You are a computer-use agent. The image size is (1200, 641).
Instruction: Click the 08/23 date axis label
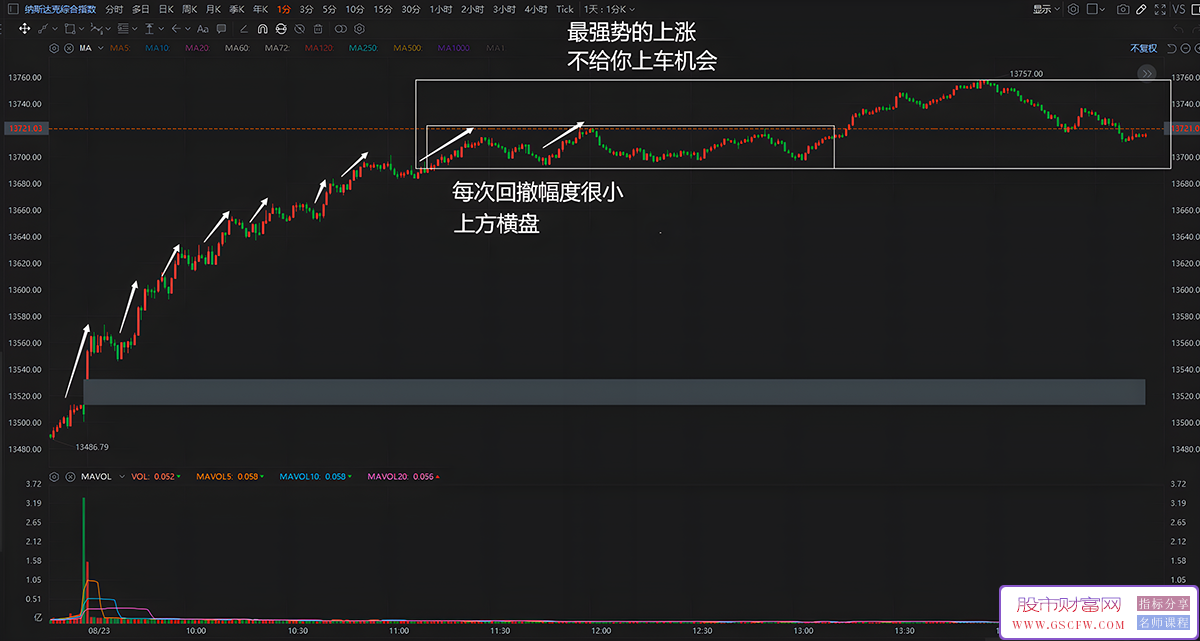coord(98,631)
